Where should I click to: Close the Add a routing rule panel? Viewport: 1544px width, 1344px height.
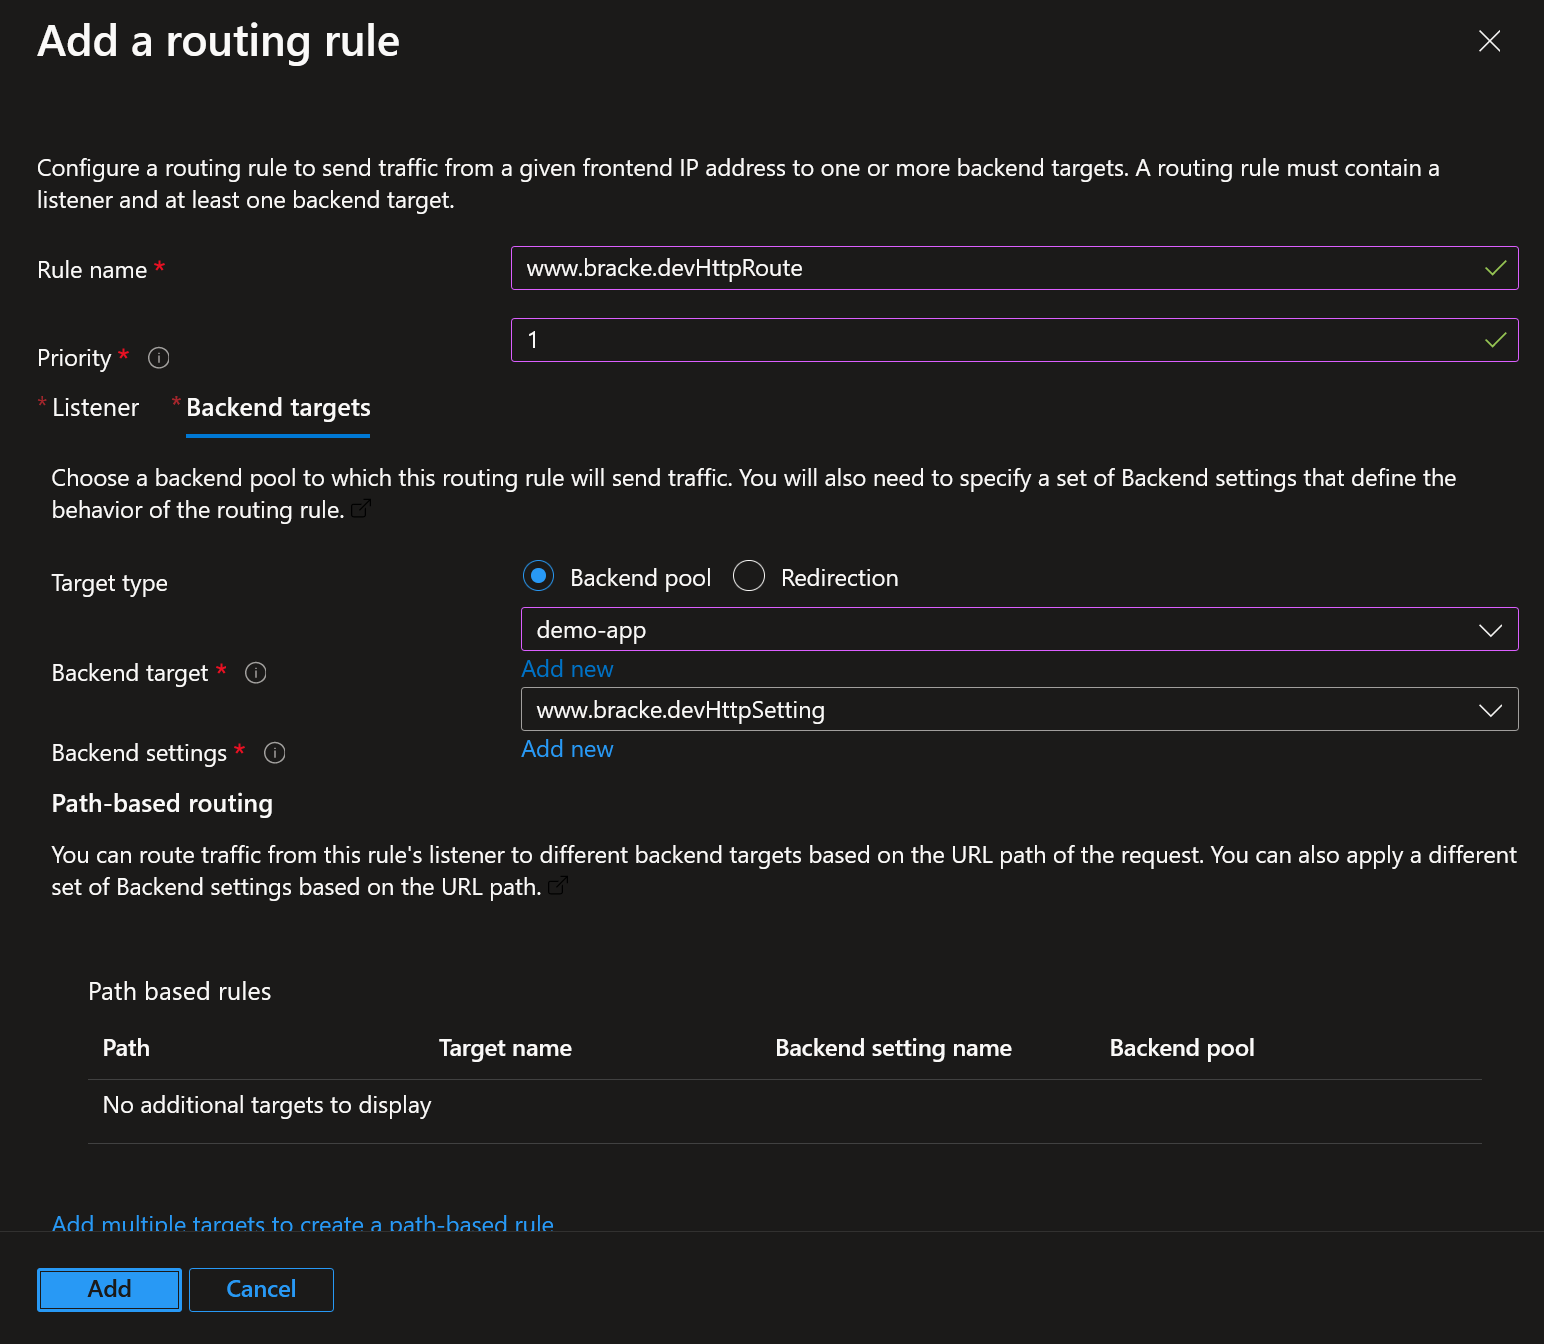tap(1489, 41)
